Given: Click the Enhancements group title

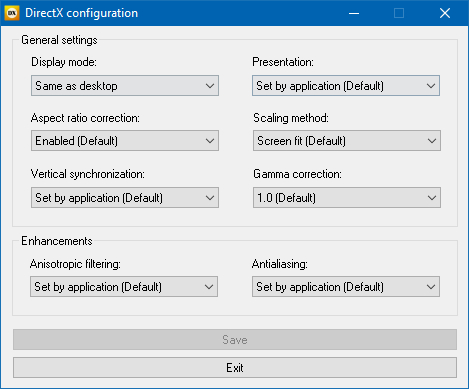Looking at the screenshot, I should [57, 241].
